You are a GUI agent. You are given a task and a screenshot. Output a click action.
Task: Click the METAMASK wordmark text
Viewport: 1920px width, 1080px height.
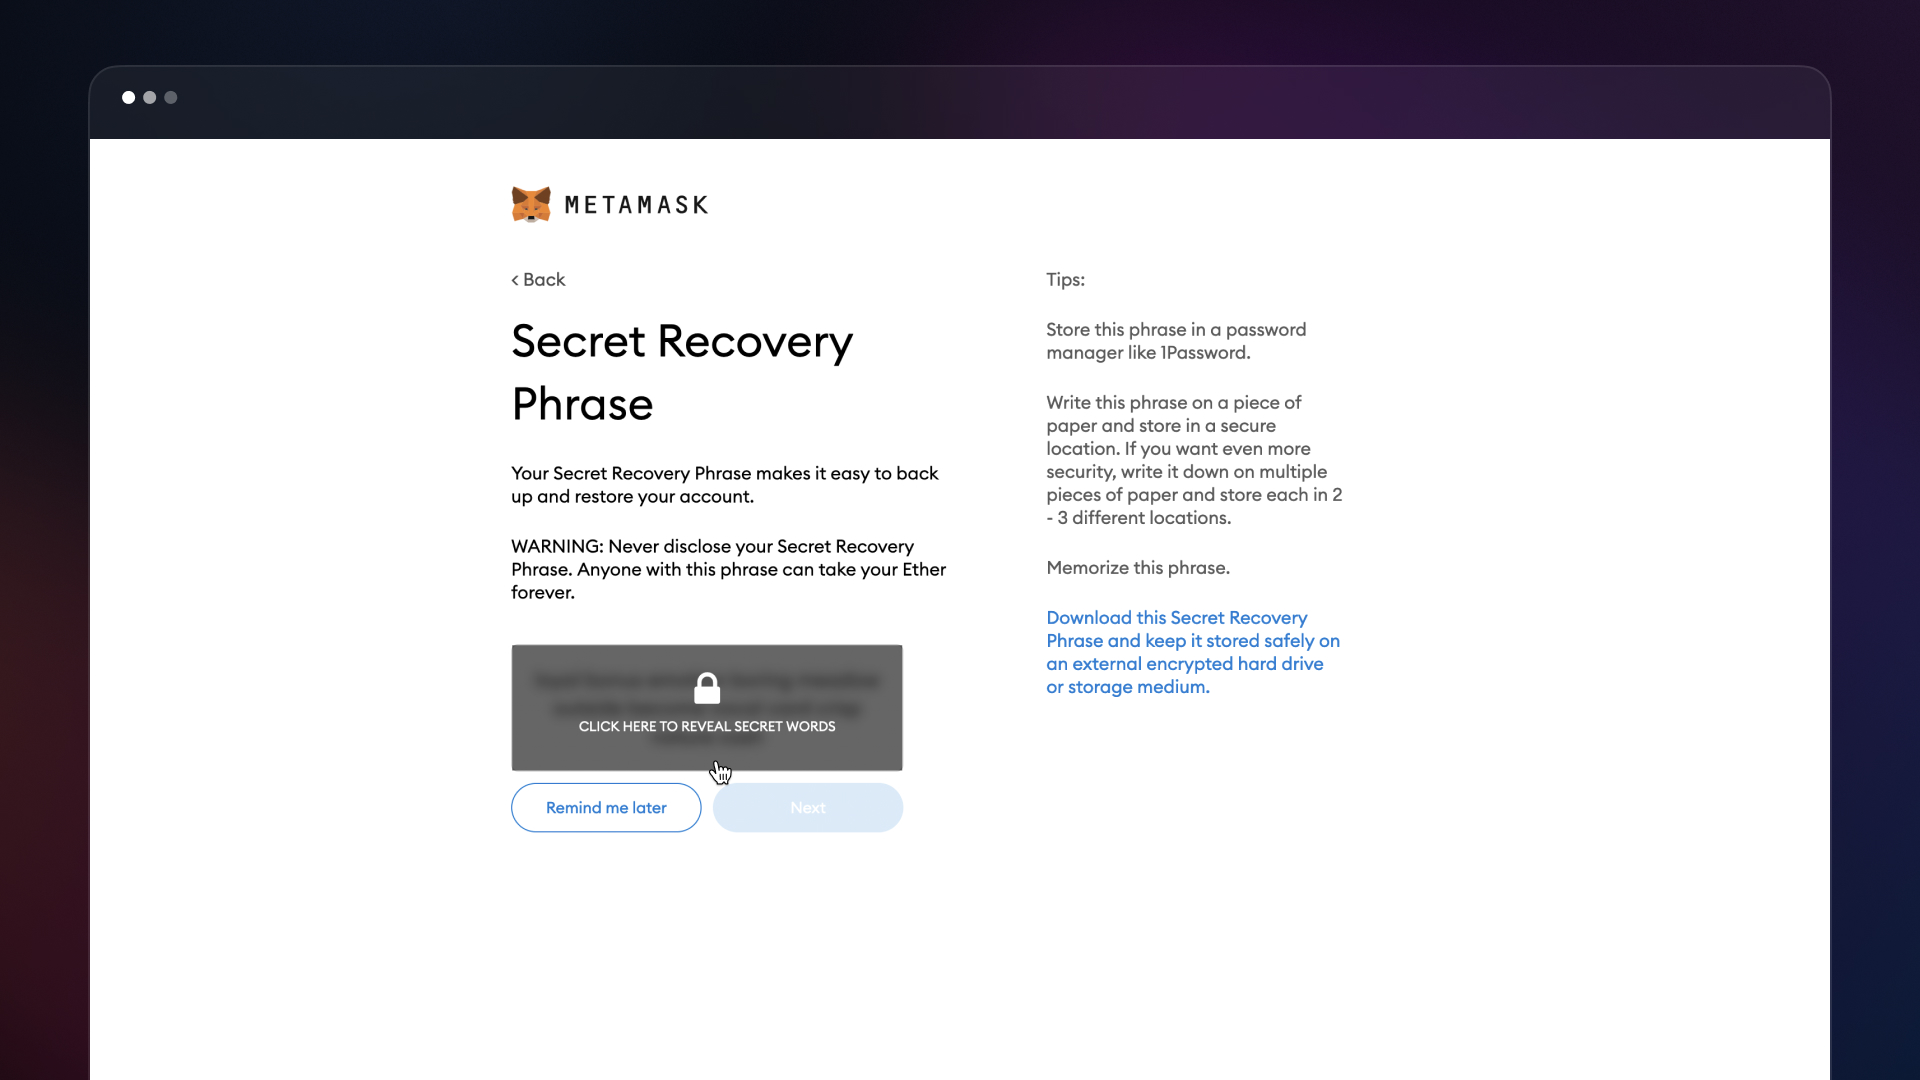coord(636,205)
